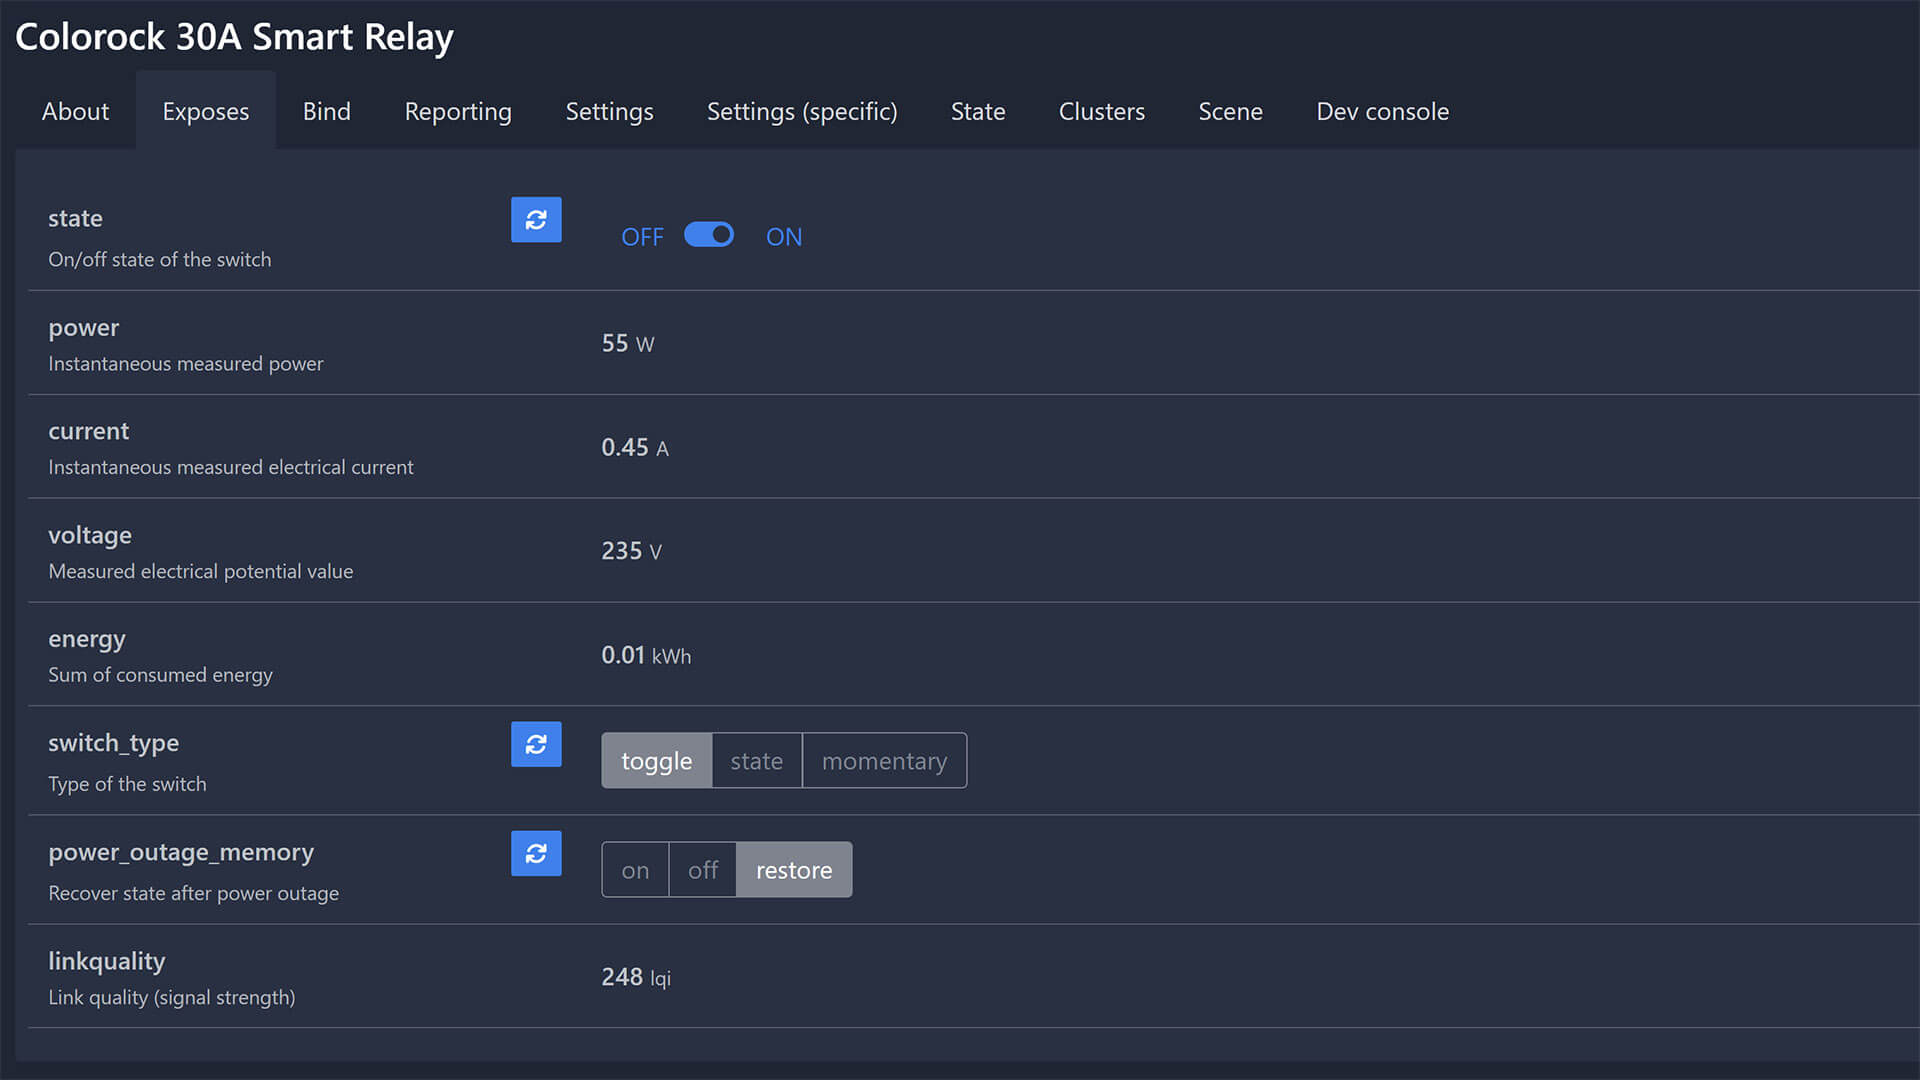Click the power_outage_memory label
The width and height of the screenshot is (1920, 1080).
(181, 853)
